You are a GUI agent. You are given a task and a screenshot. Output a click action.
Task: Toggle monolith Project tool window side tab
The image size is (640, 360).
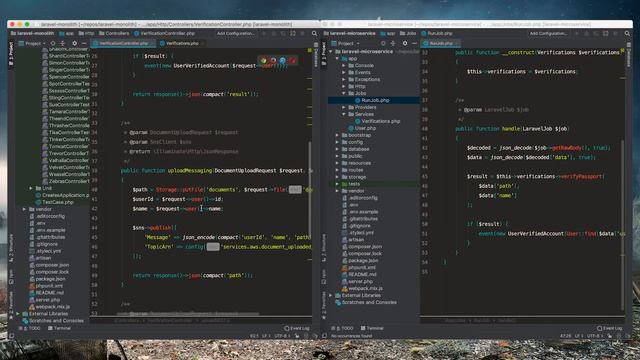(11, 53)
